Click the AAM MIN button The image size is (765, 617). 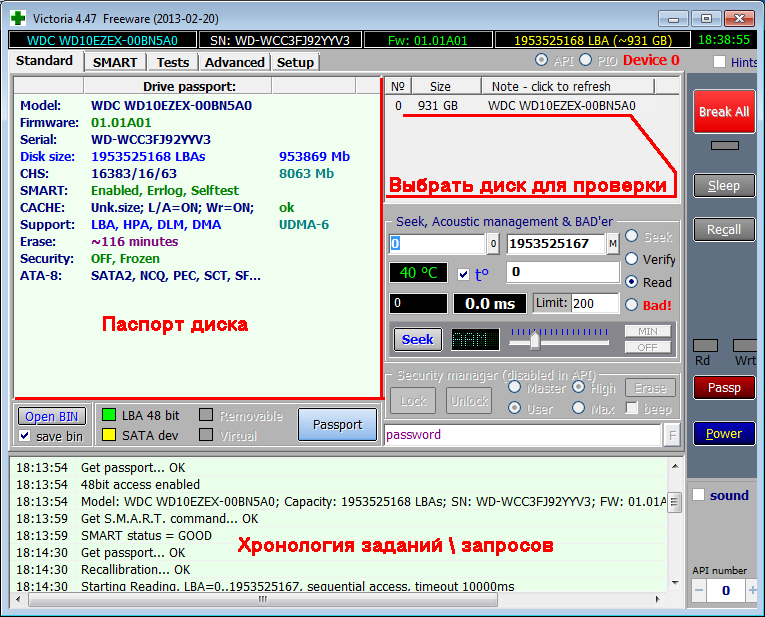[647, 332]
